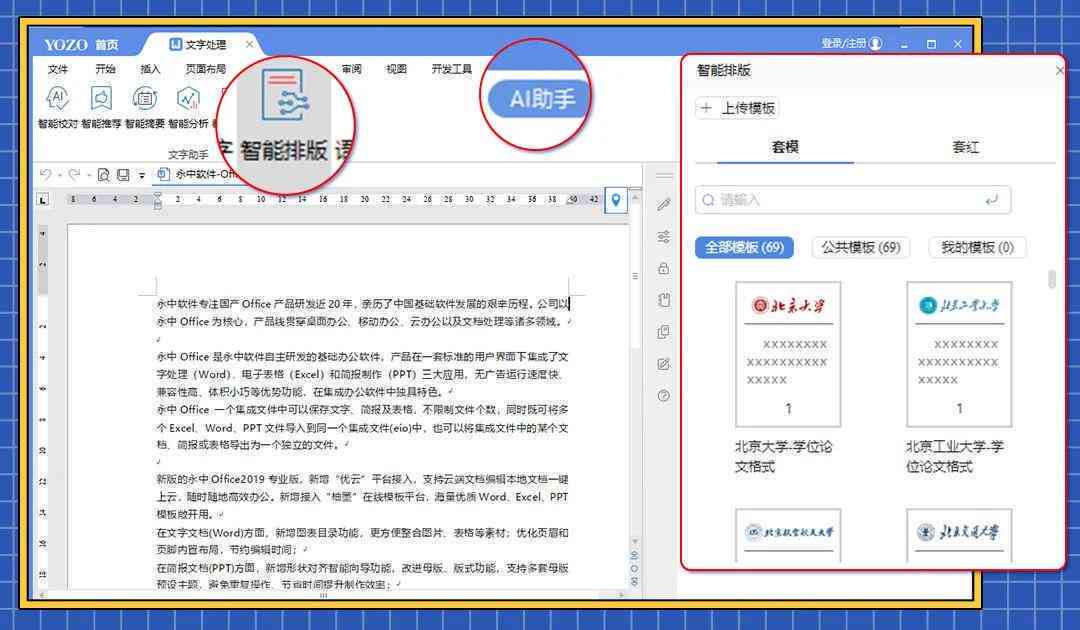Undo the last action in quick toolbar
The height and width of the screenshot is (630, 1080).
click(45, 175)
